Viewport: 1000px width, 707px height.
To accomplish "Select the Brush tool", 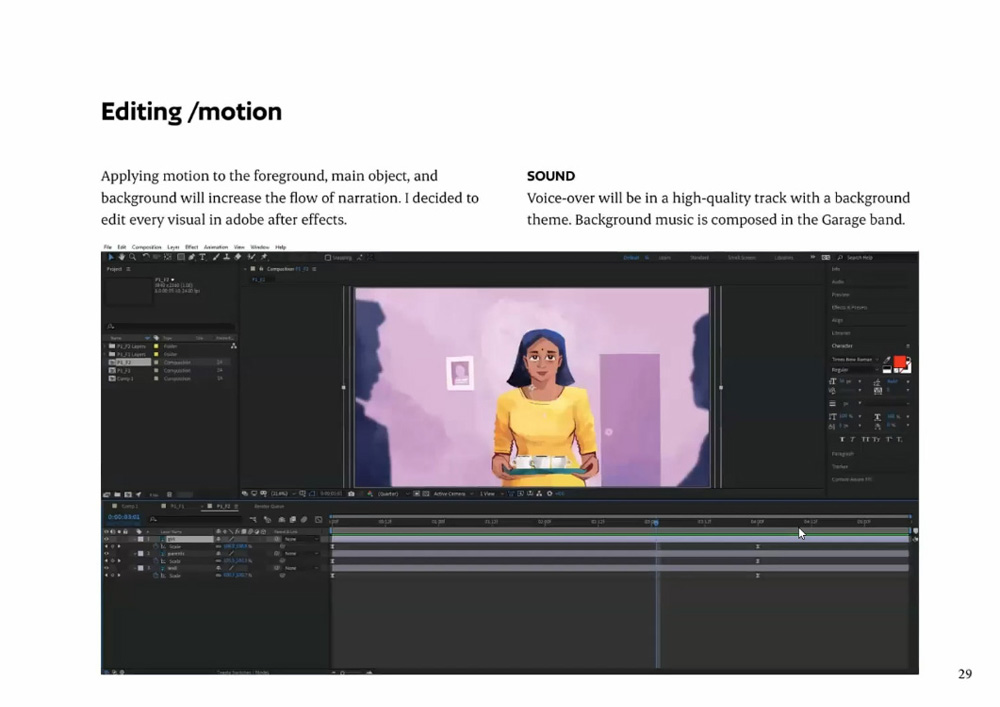I will [216, 257].
